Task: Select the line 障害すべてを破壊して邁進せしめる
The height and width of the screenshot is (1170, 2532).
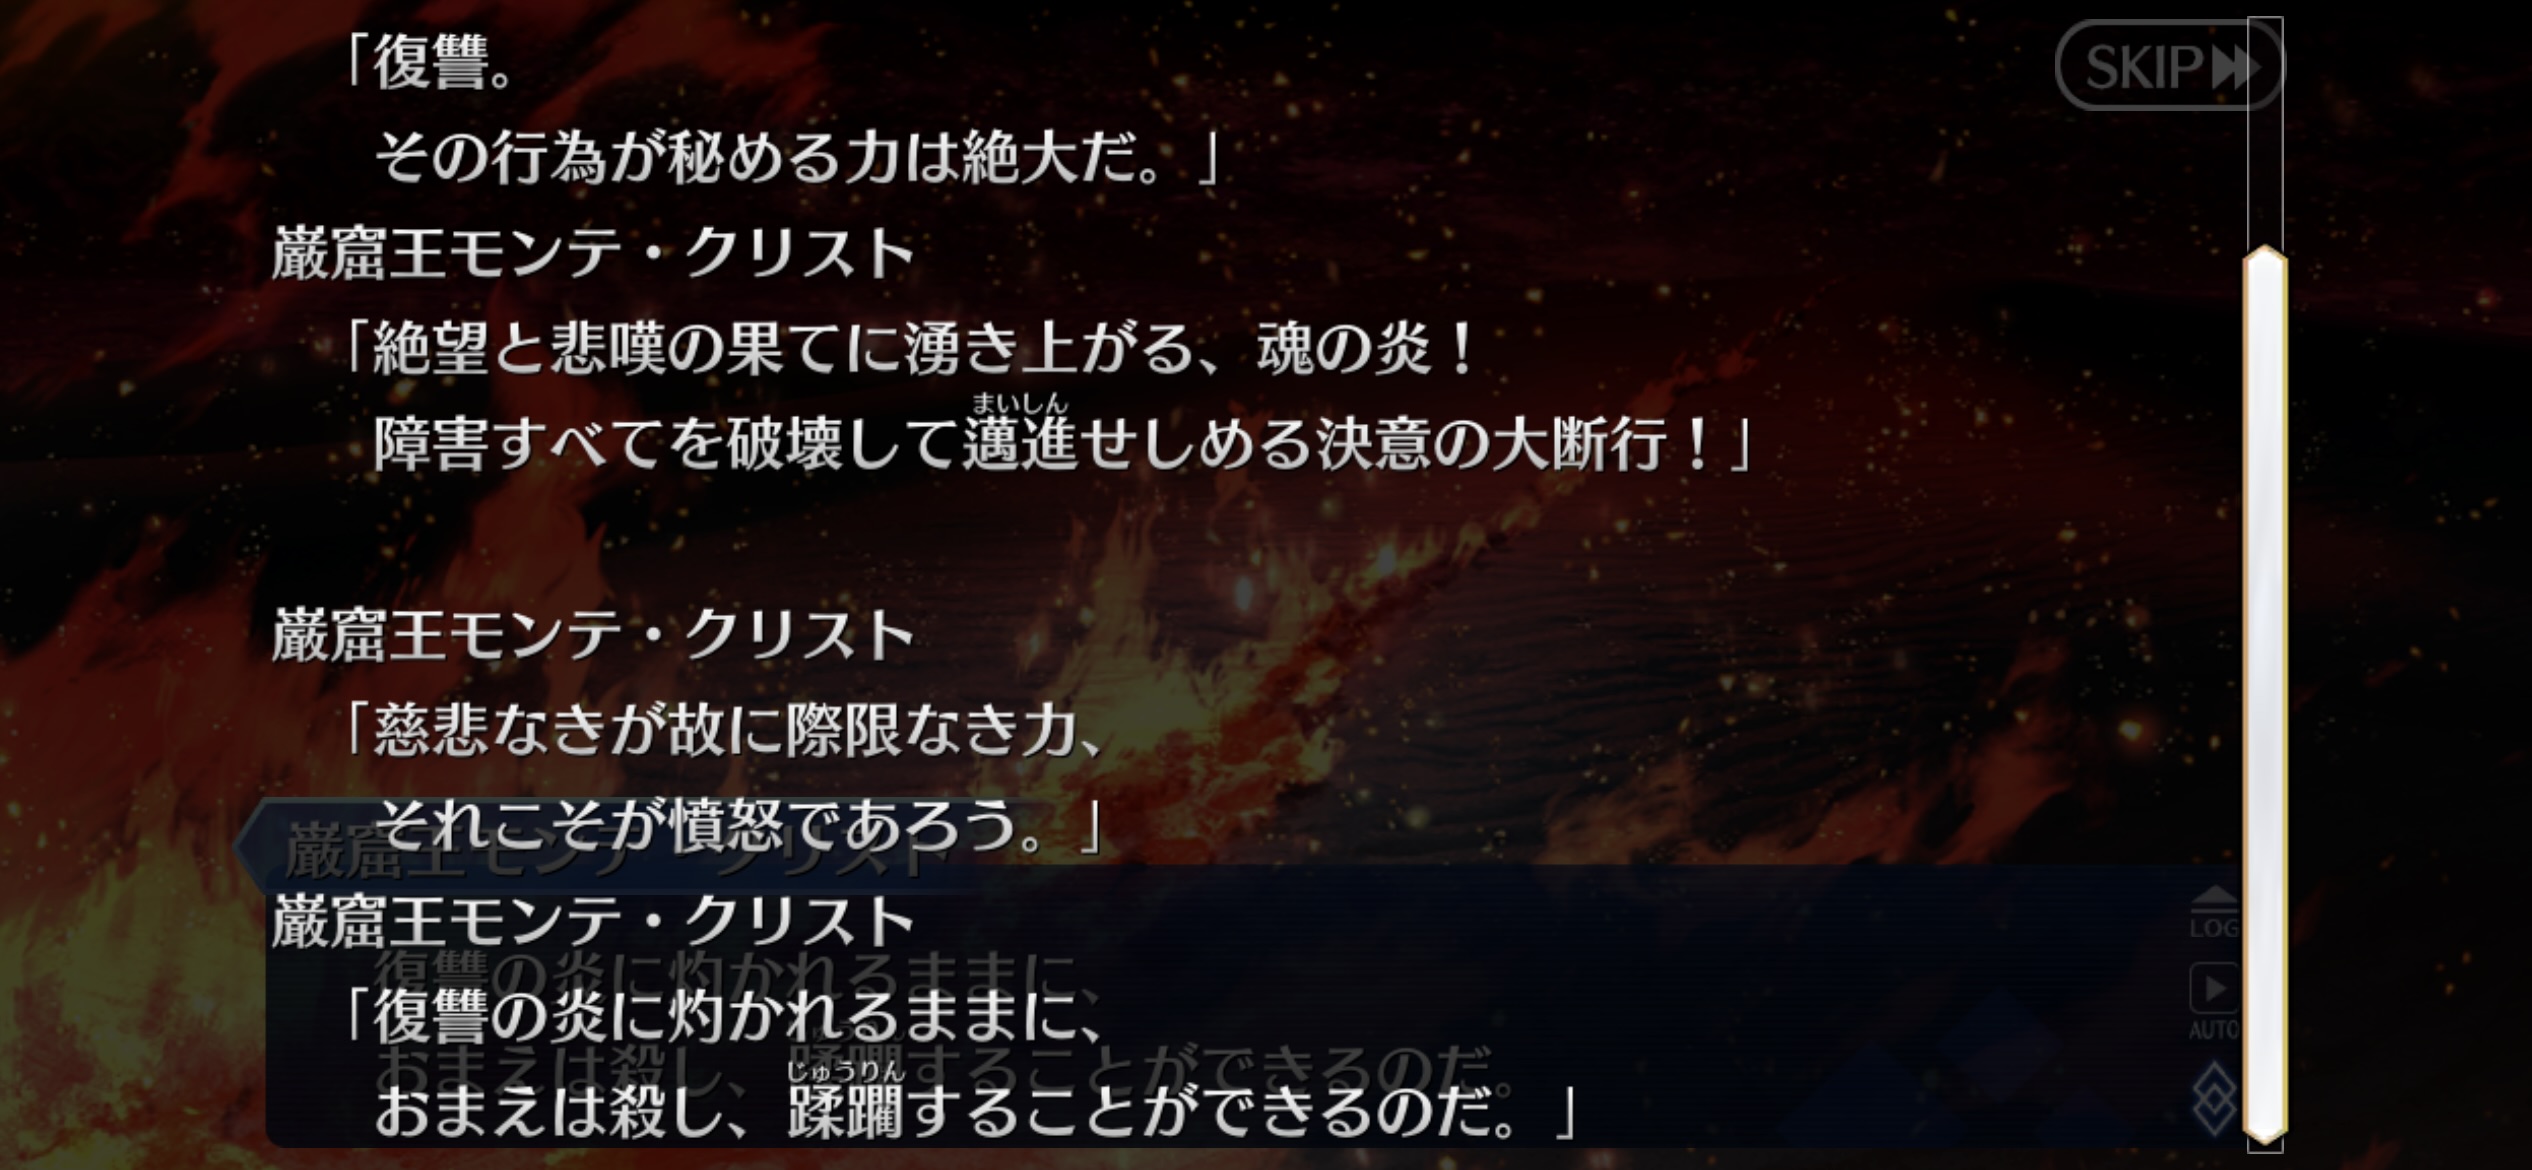Action: [1063, 443]
